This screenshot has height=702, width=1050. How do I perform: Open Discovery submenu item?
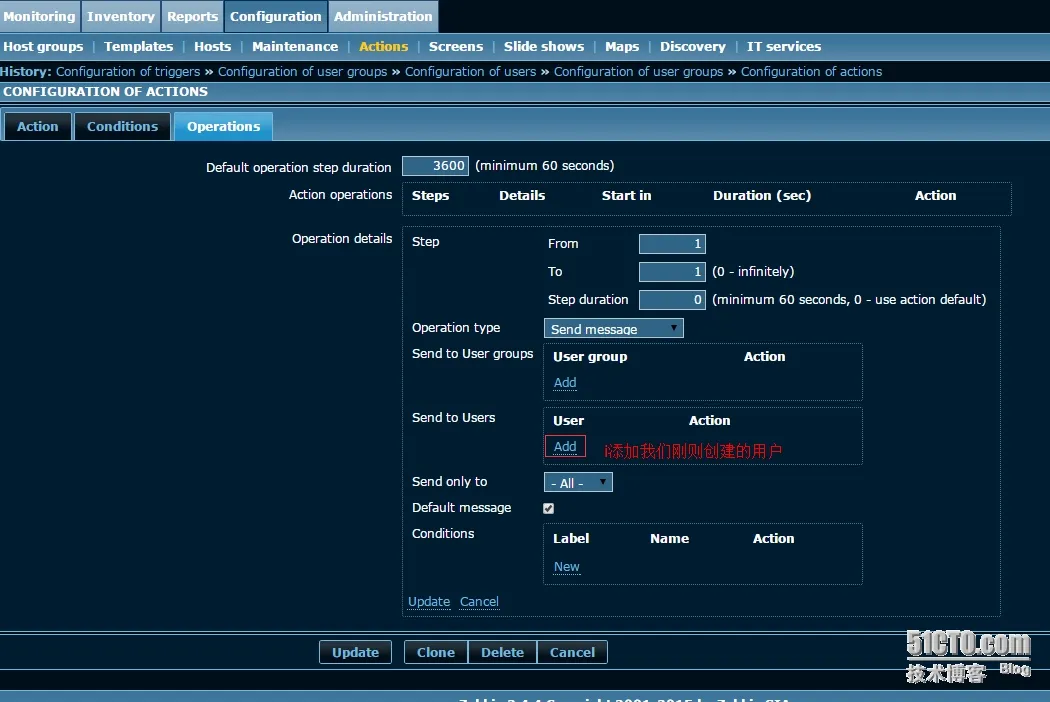692,46
